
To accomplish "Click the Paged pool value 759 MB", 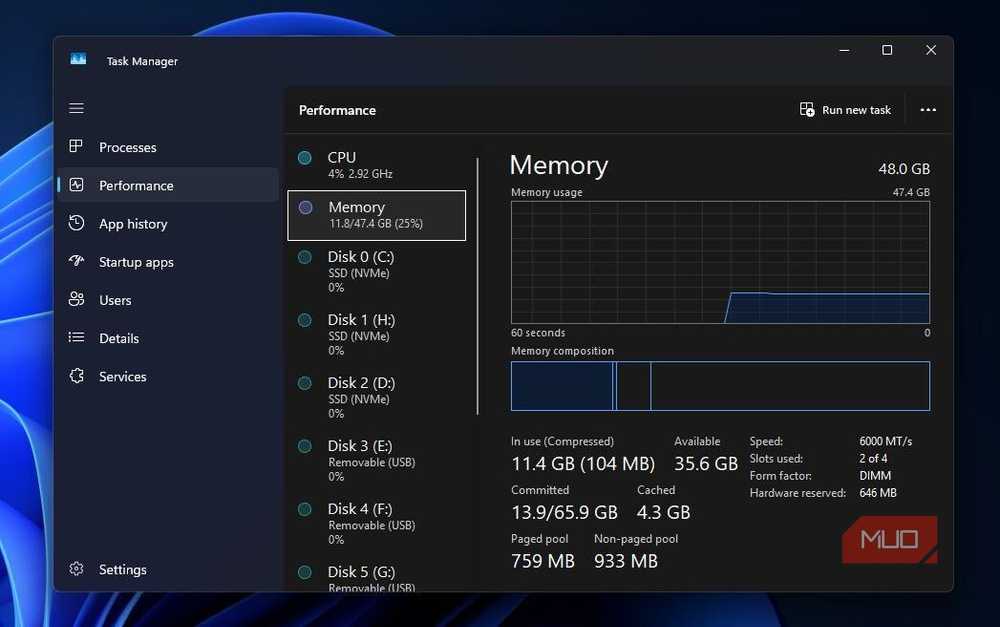I will pyautogui.click(x=543, y=561).
